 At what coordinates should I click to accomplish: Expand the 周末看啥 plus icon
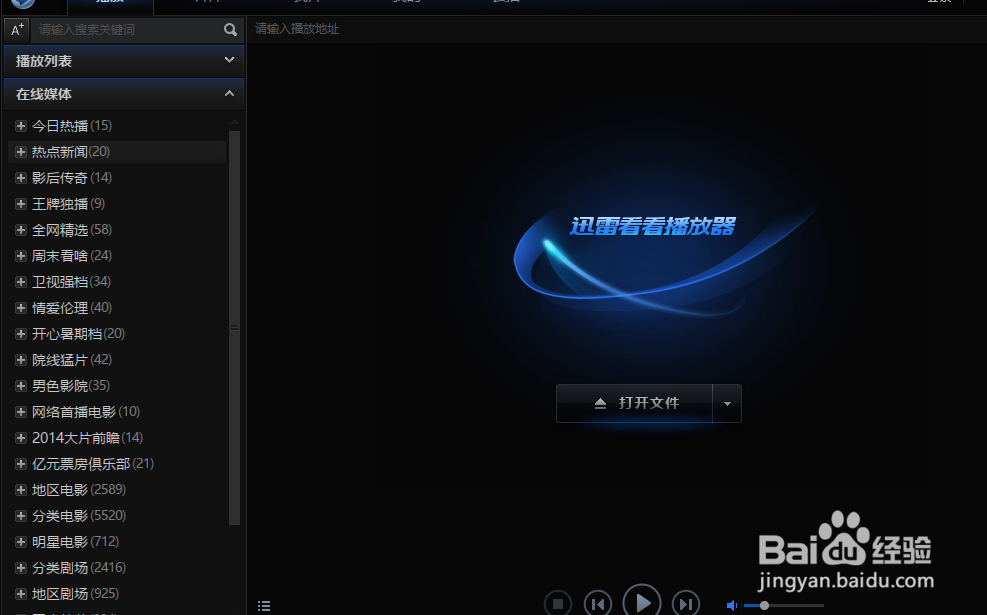(x=21, y=256)
